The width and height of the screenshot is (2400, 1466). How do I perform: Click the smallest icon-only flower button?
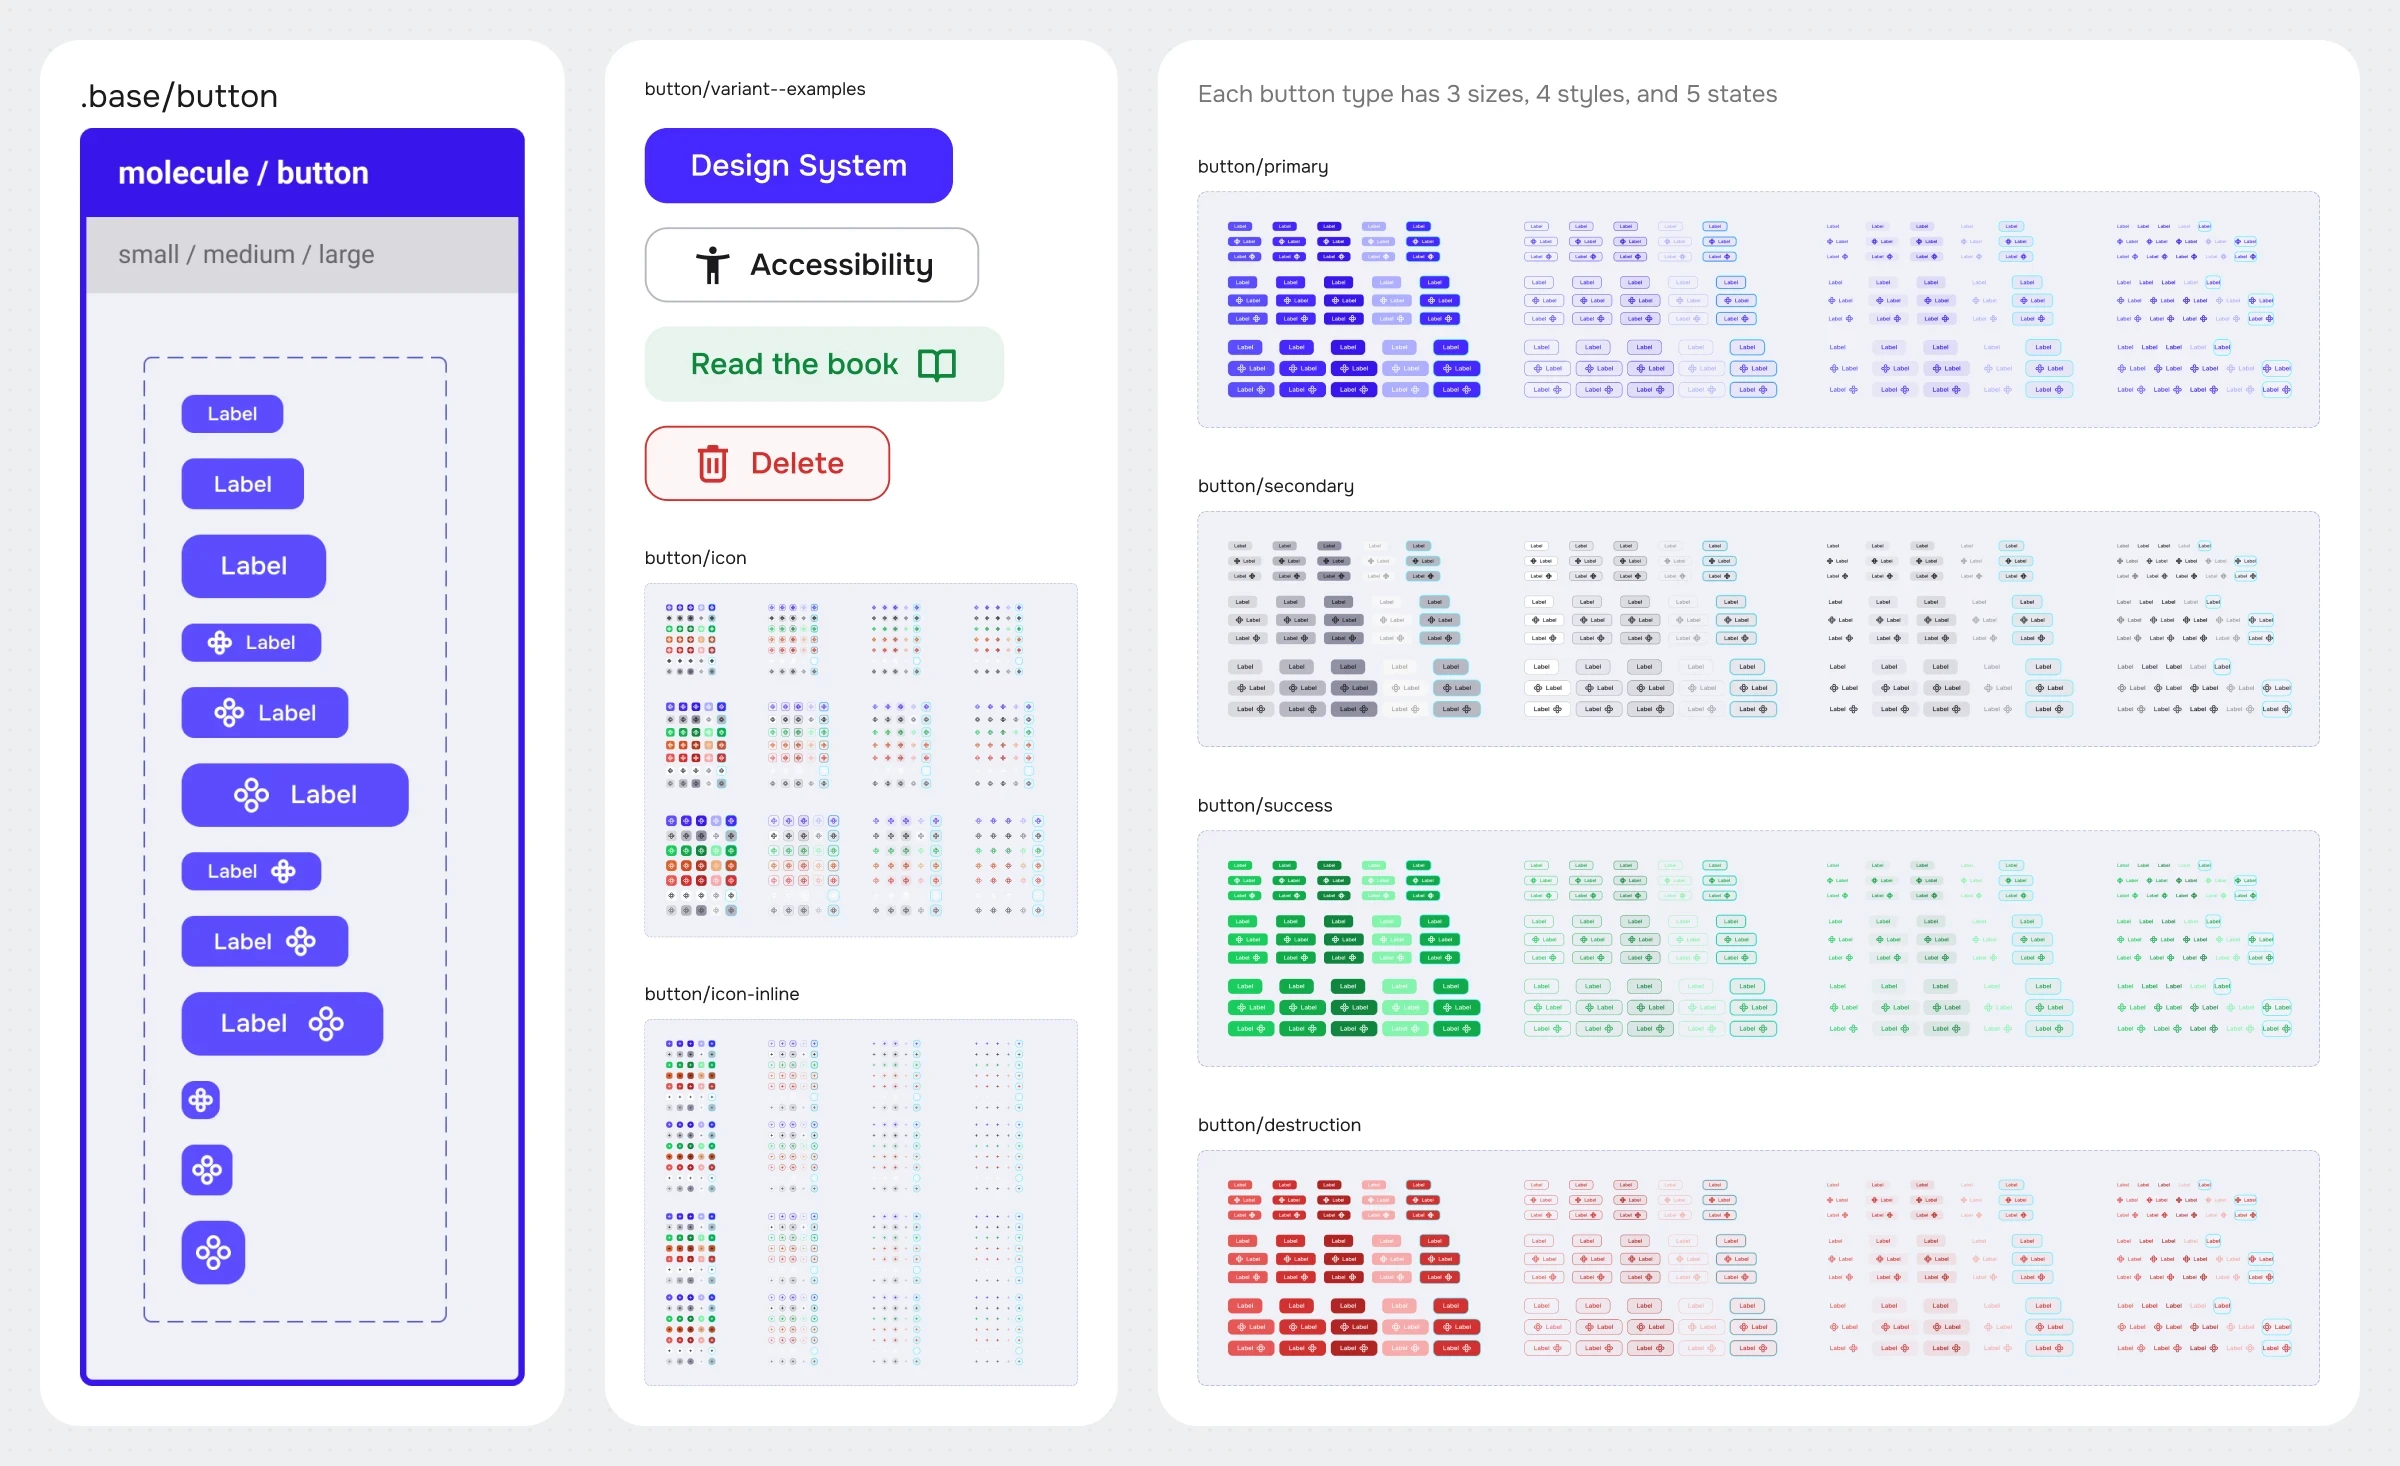[x=201, y=1100]
